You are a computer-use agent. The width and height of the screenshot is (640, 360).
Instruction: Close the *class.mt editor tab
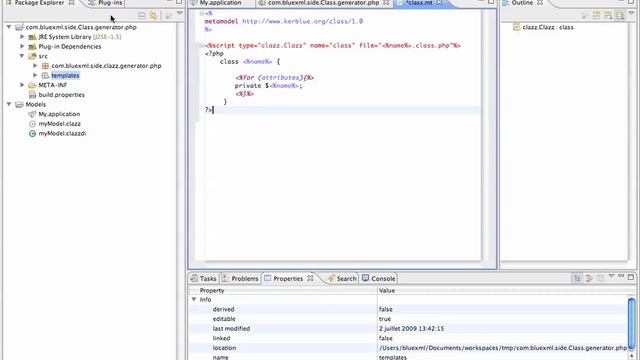439,3
